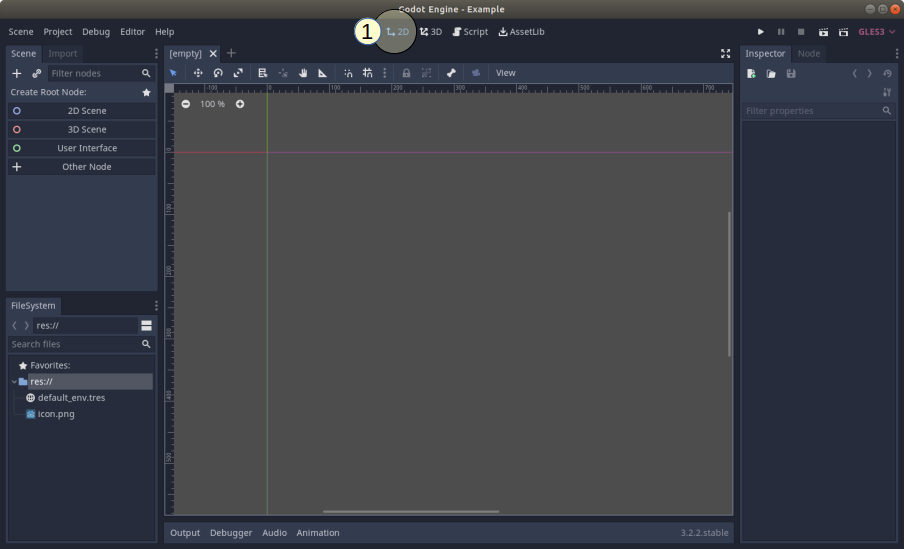This screenshot has height=549, width=910.
Task: Switch to the Node dock tab
Action: 808,53
